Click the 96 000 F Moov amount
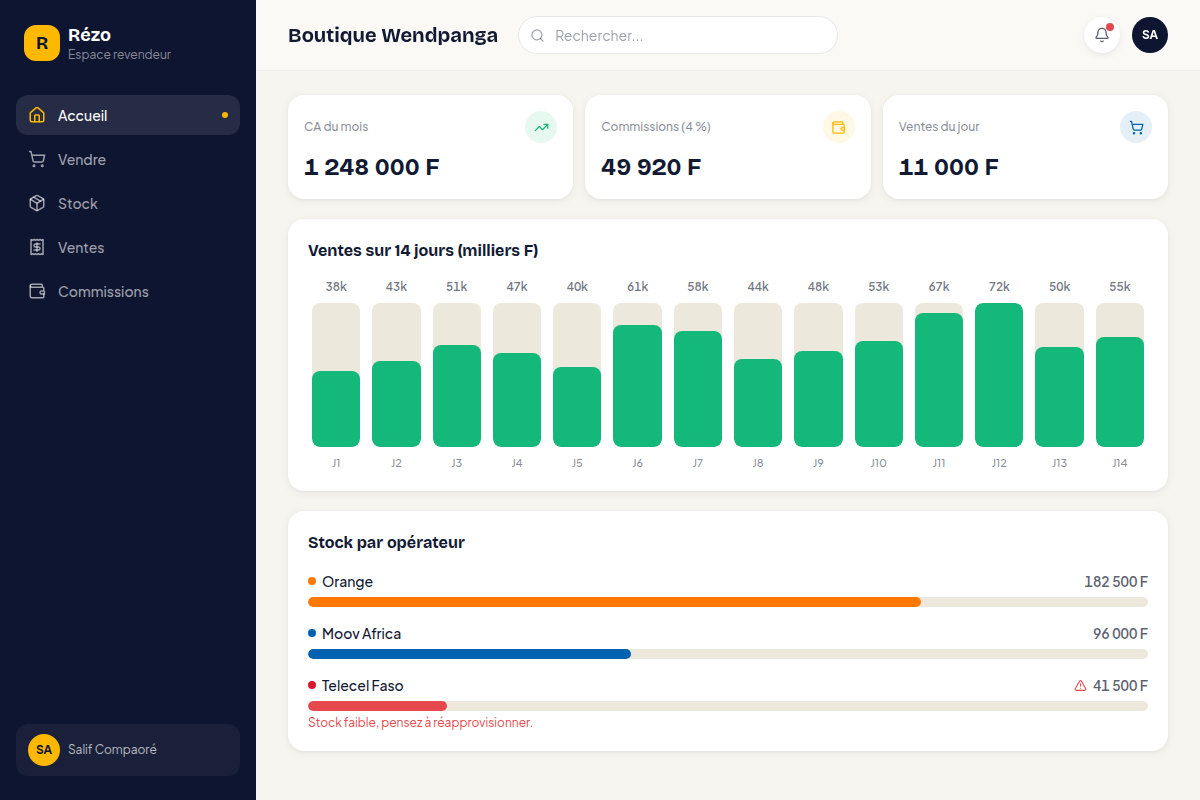 (1120, 633)
